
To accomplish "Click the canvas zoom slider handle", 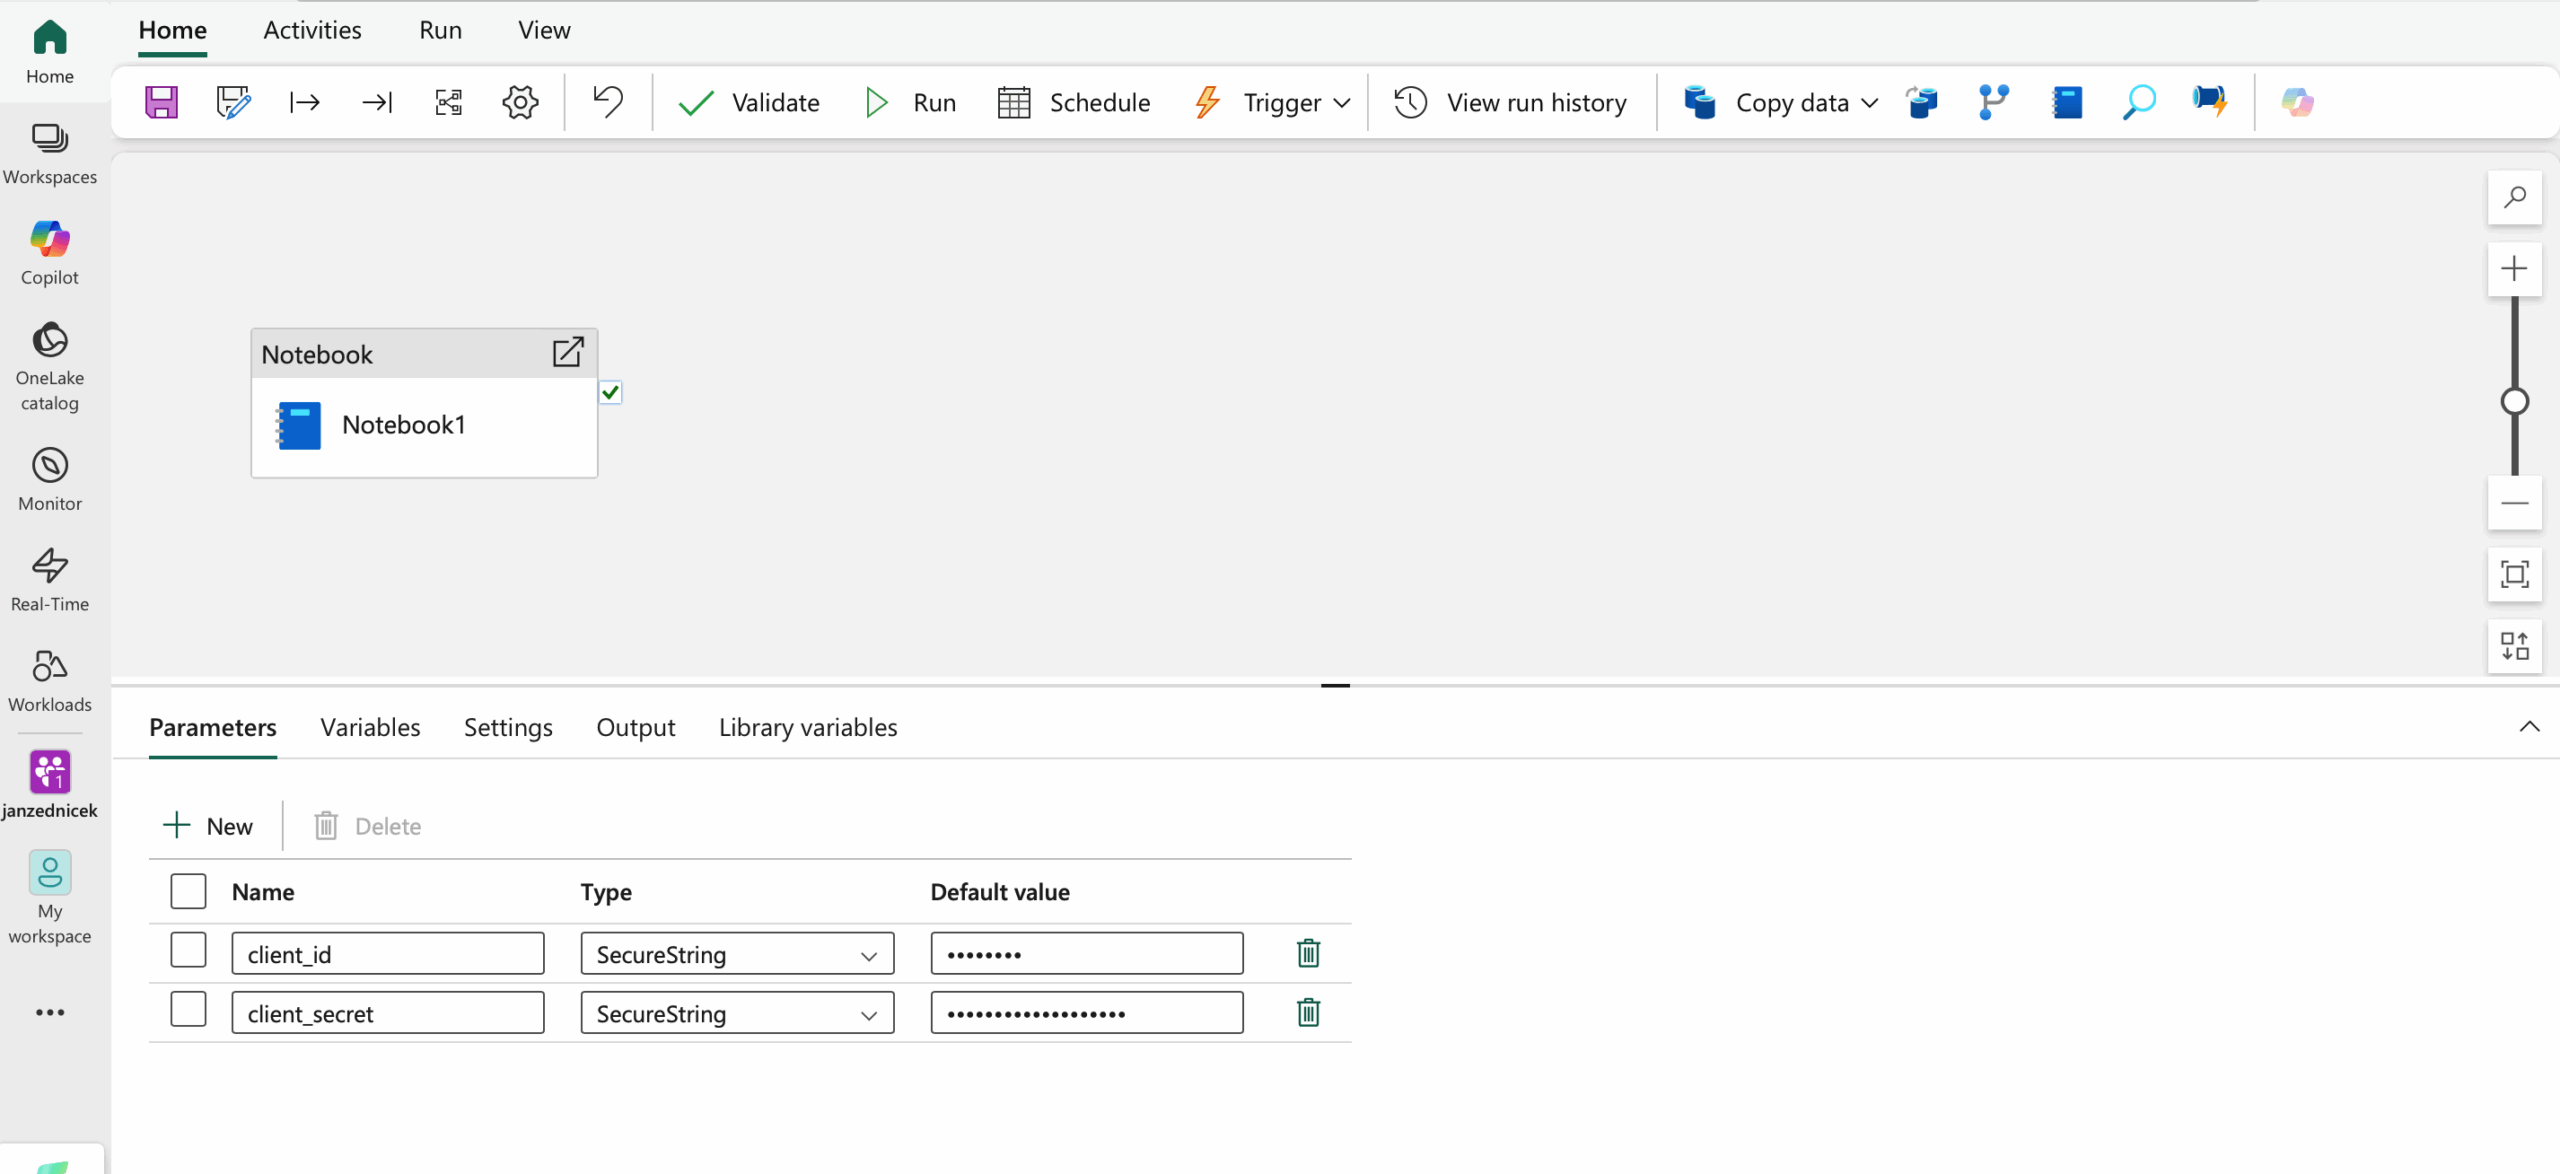I will tap(2514, 402).
